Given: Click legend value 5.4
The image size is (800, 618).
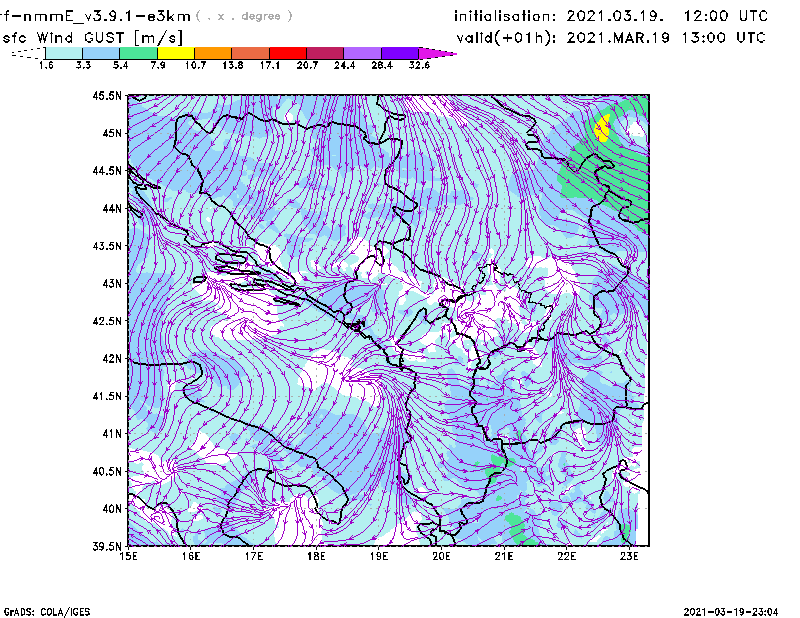Looking at the screenshot, I should [x=120, y=65].
